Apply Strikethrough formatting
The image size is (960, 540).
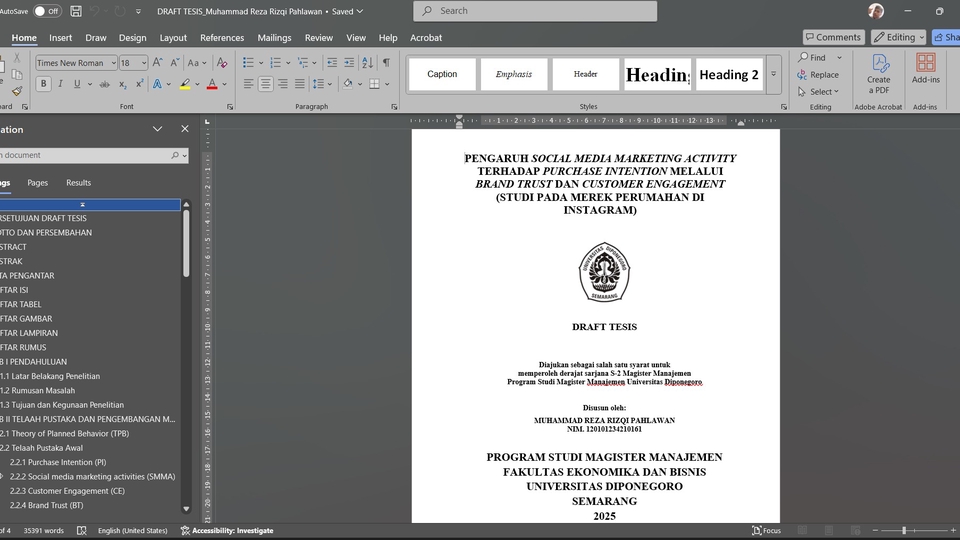pyautogui.click(x=105, y=84)
